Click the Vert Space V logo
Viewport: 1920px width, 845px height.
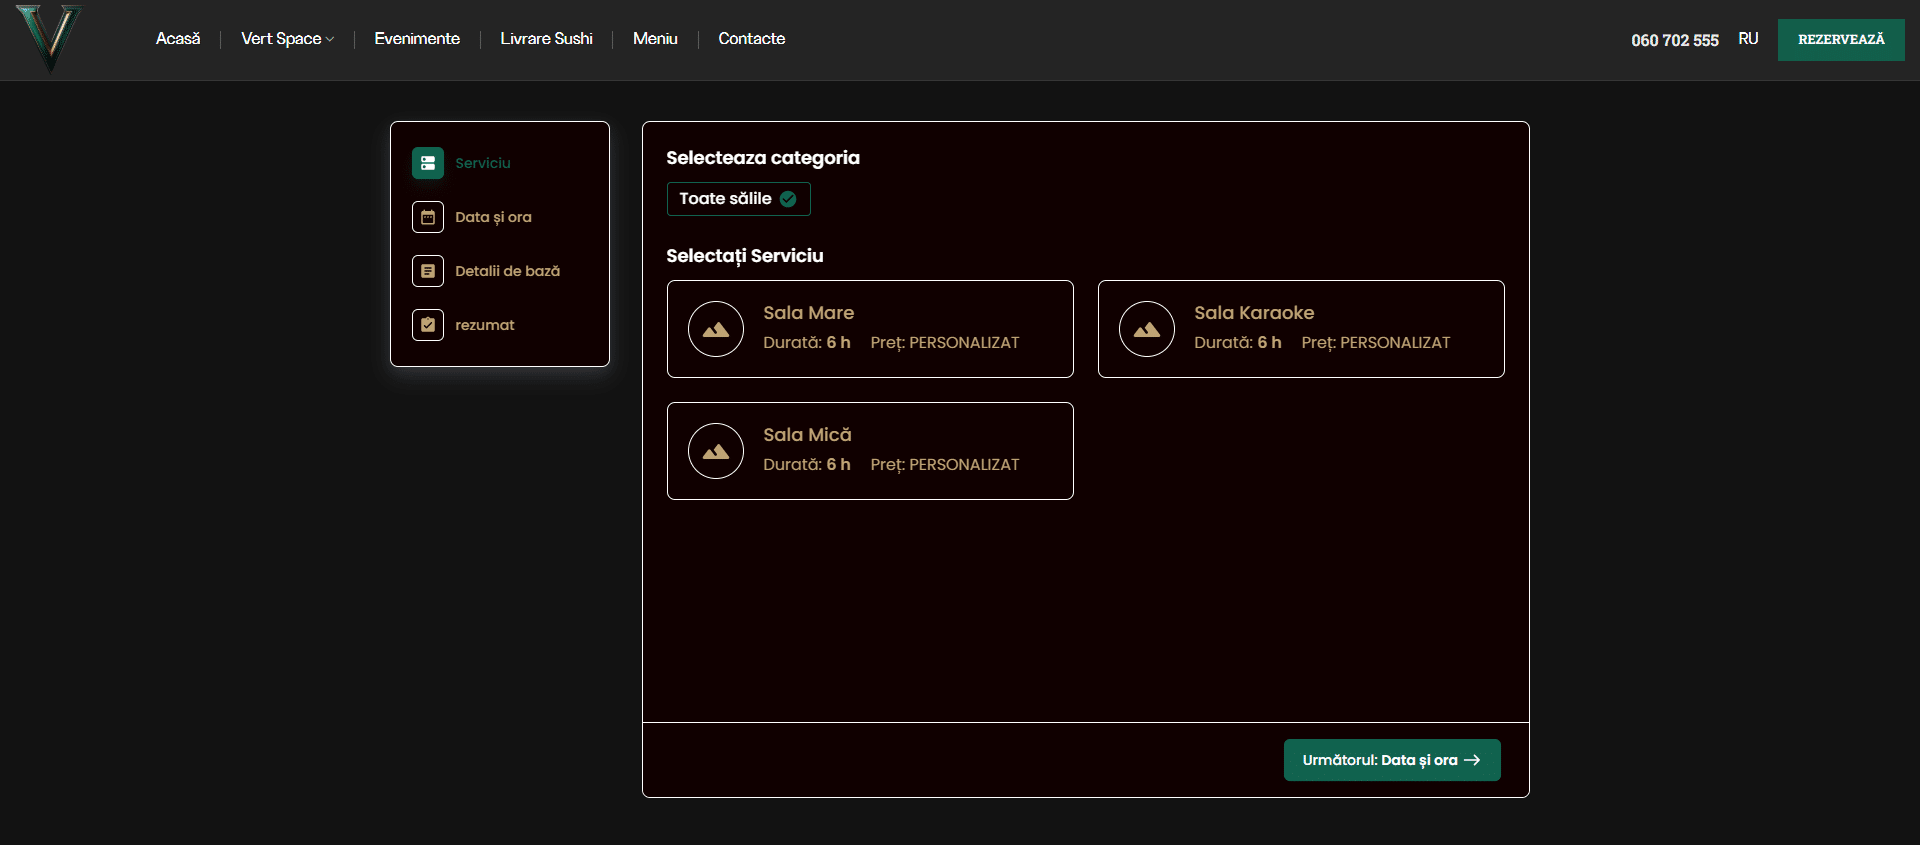coord(49,38)
